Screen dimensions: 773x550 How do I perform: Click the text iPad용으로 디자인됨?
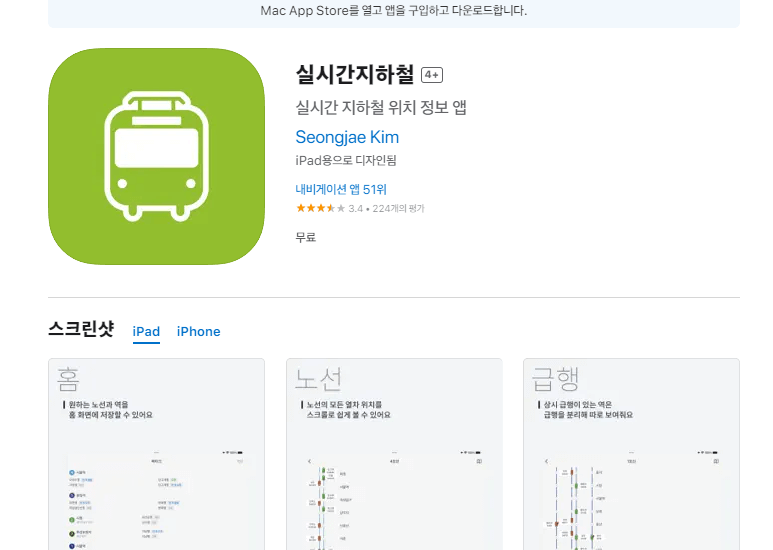point(346,161)
